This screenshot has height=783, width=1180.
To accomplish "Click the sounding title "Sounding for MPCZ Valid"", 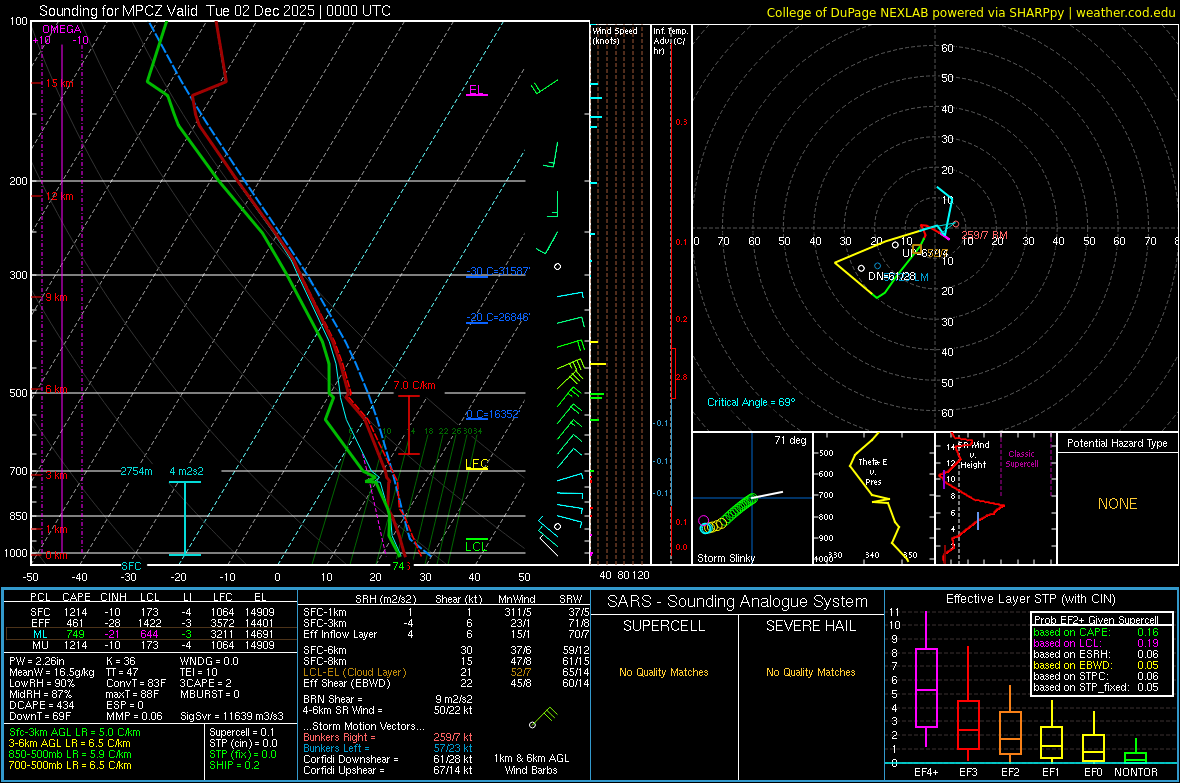I will (118, 11).
